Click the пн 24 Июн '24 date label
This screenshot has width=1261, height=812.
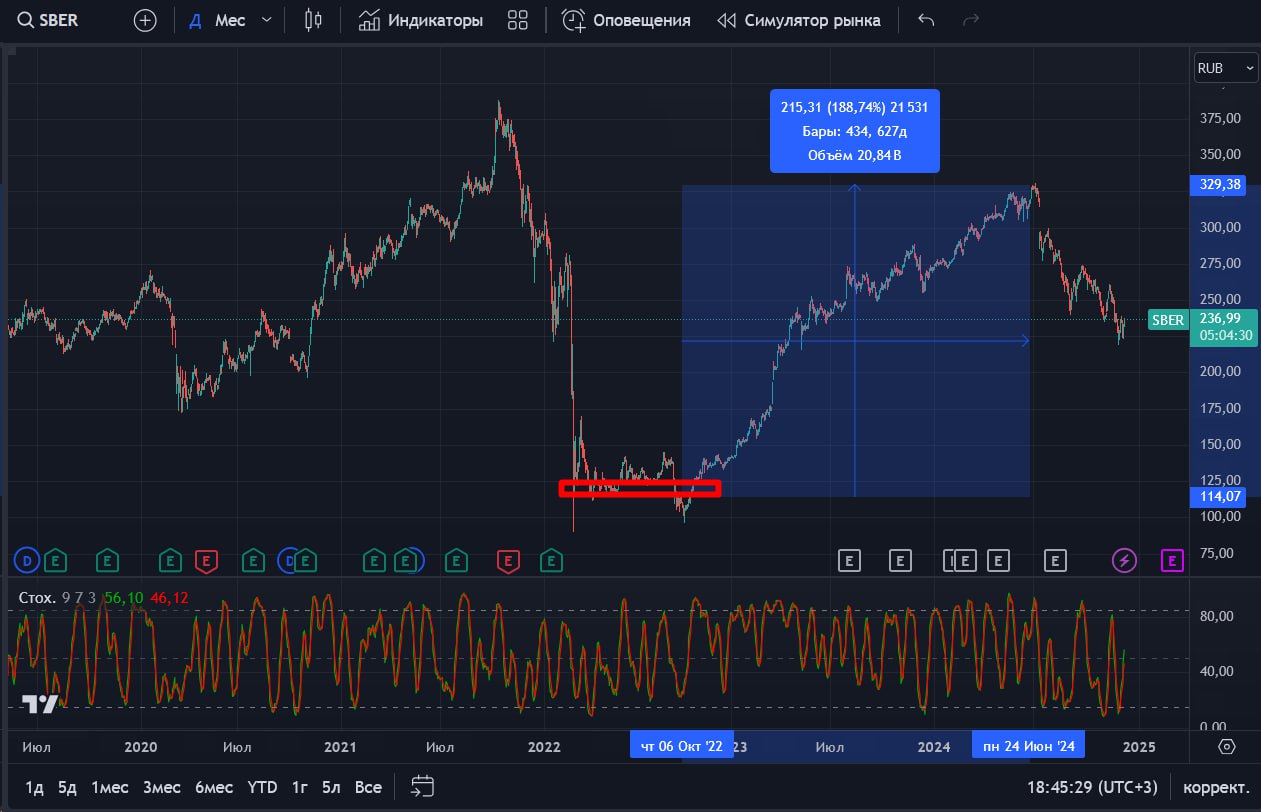[1028, 746]
